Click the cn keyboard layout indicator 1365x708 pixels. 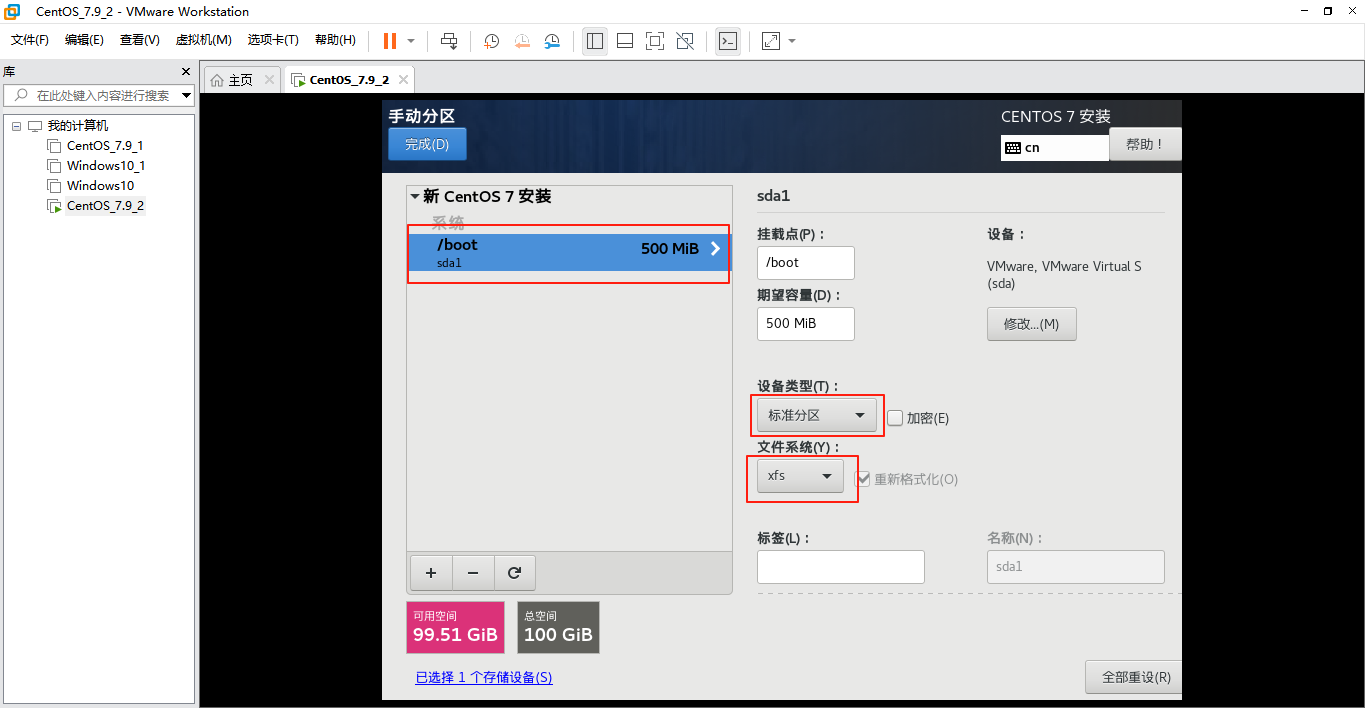pos(1055,147)
